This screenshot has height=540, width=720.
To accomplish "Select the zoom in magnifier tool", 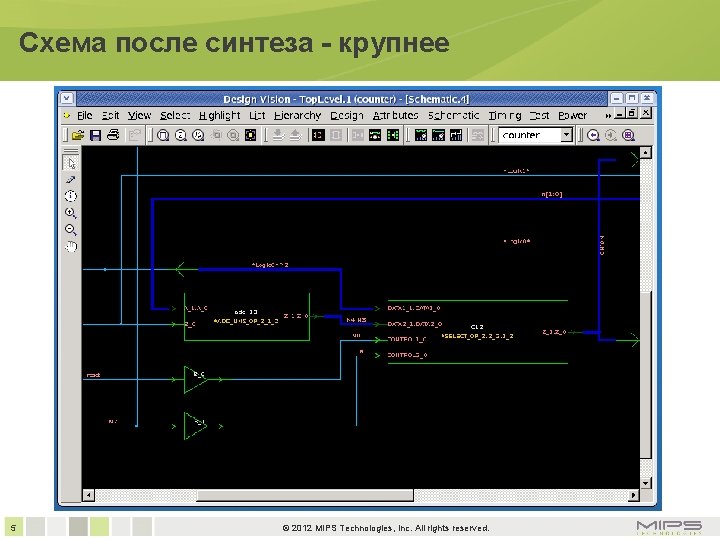I will pos(71,213).
